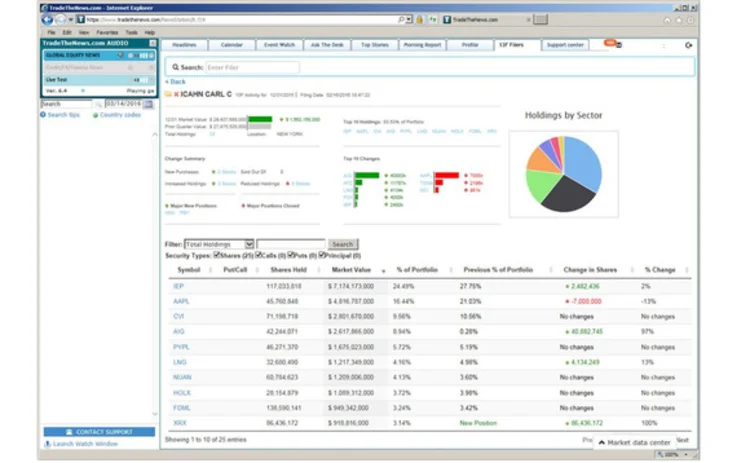Close the TradeTheNews.com browser tab
750x463 pixels.
click(x=528, y=20)
